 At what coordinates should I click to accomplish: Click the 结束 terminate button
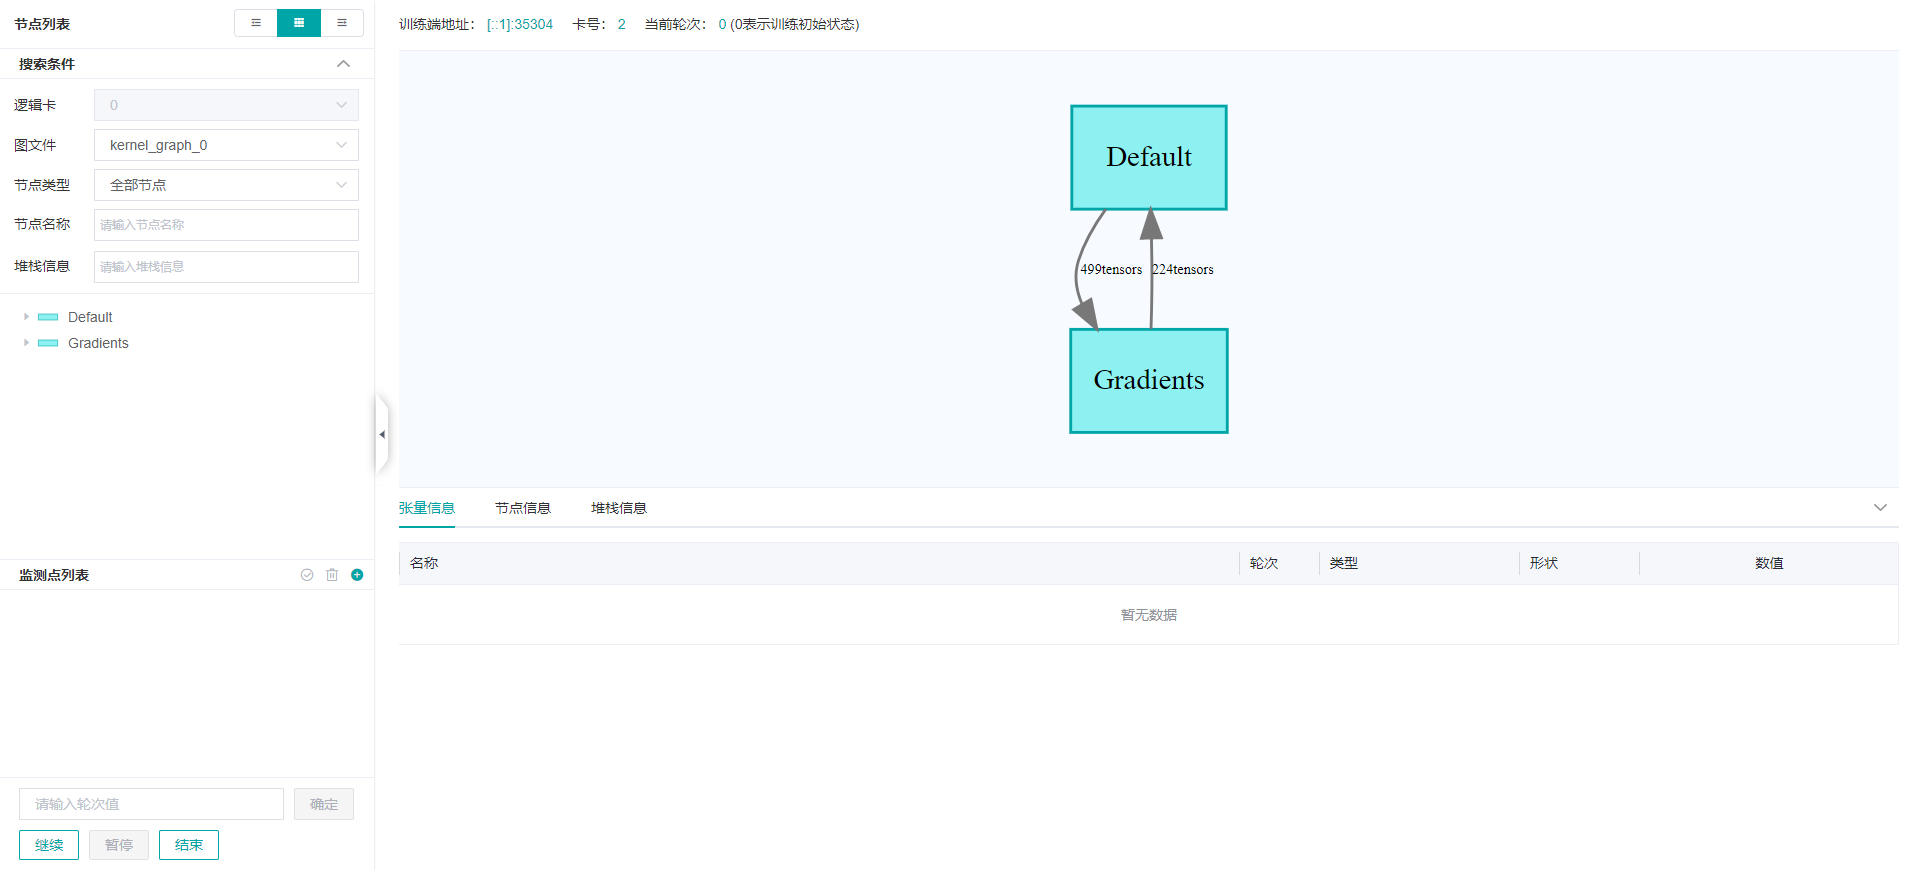pyautogui.click(x=189, y=845)
